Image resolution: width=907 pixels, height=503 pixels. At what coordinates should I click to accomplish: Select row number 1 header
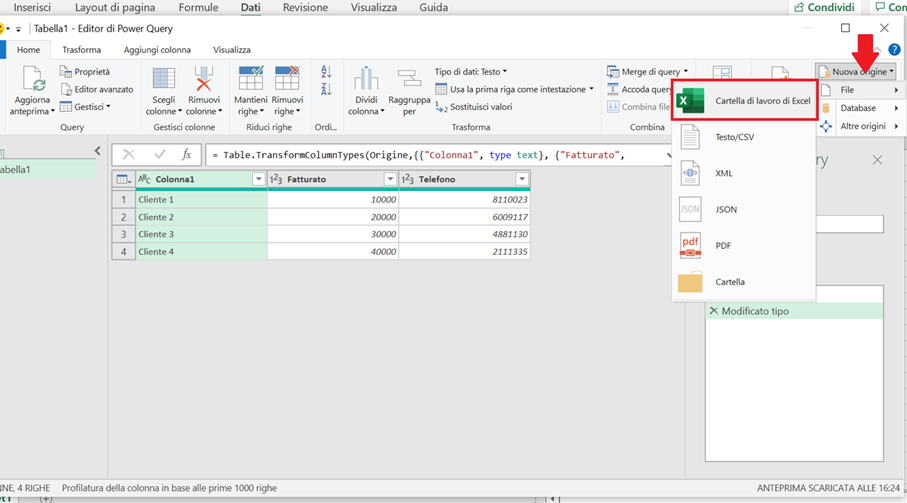click(x=124, y=199)
